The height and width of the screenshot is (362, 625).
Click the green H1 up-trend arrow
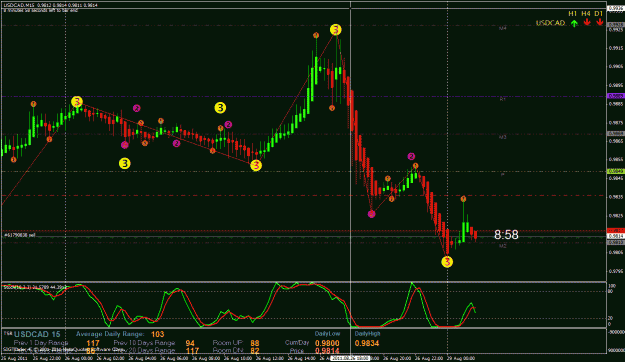[x=574, y=23]
